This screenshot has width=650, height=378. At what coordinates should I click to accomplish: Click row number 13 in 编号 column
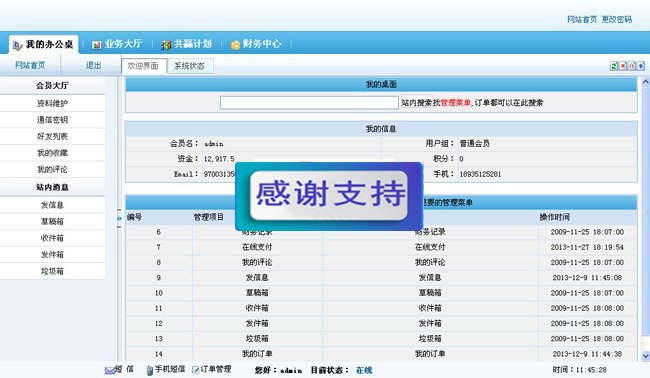[159, 339]
